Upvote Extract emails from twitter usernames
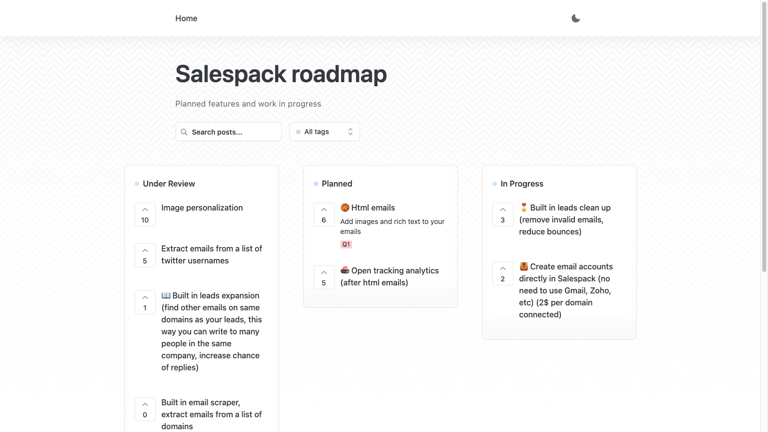768x432 pixels. (x=145, y=255)
